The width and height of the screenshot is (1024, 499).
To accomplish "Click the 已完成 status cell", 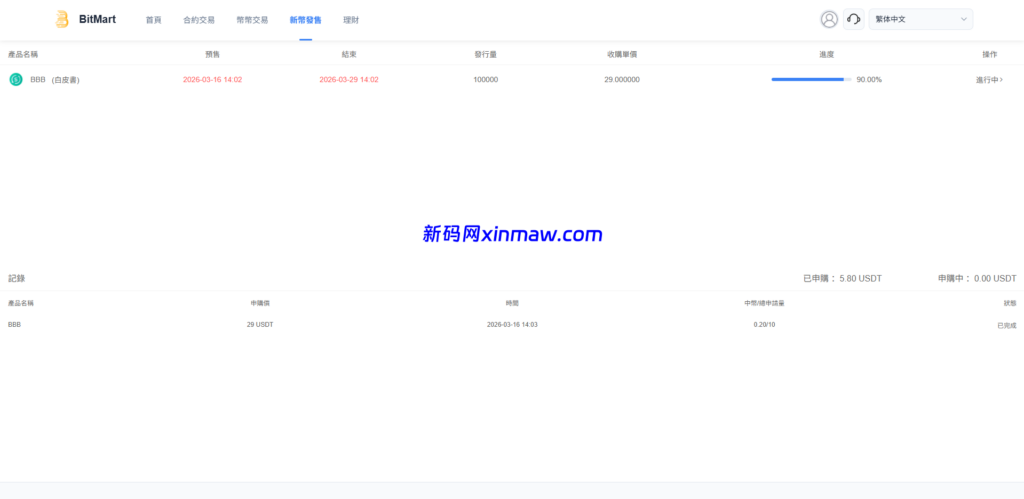I will [x=1006, y=325].
